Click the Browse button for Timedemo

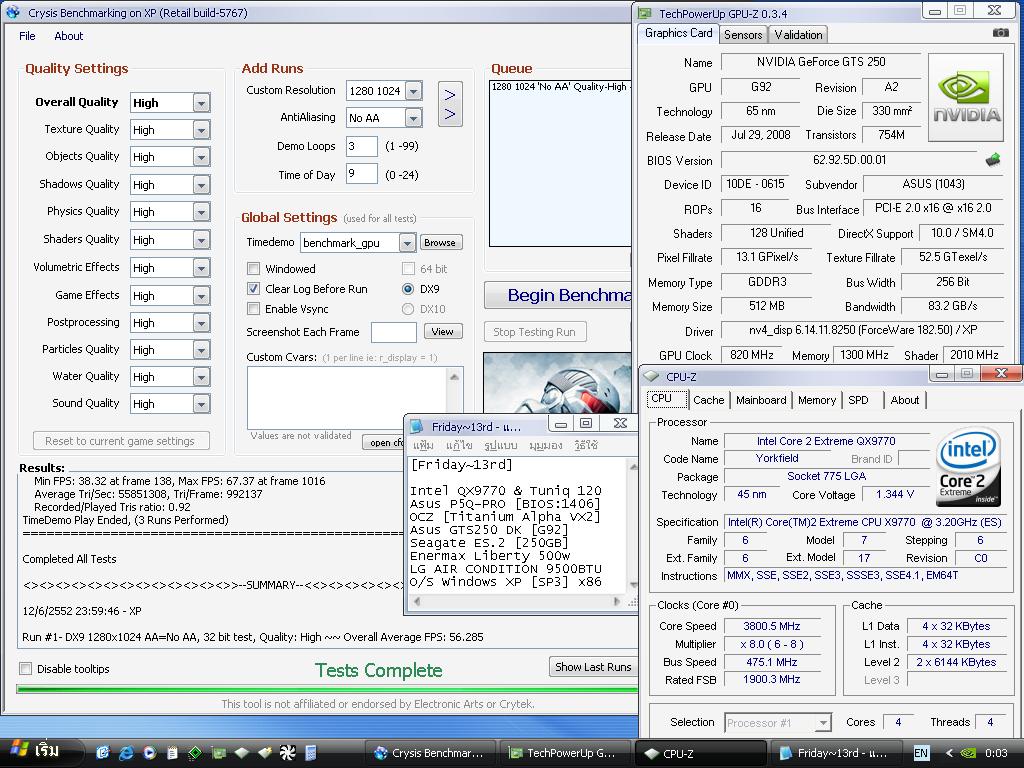440,242
